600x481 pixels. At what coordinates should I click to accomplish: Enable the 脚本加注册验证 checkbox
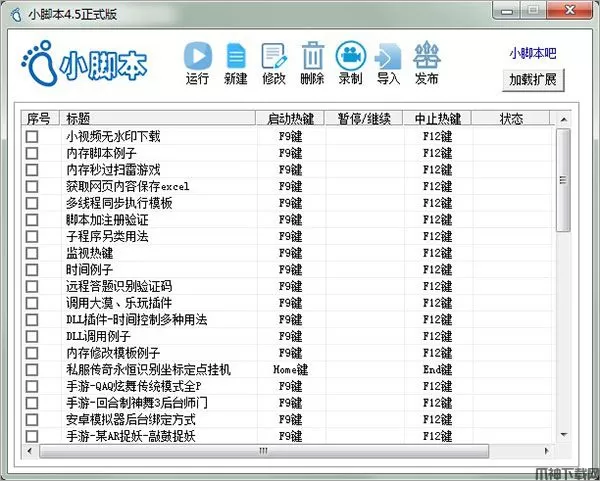[x=32, y=220]
